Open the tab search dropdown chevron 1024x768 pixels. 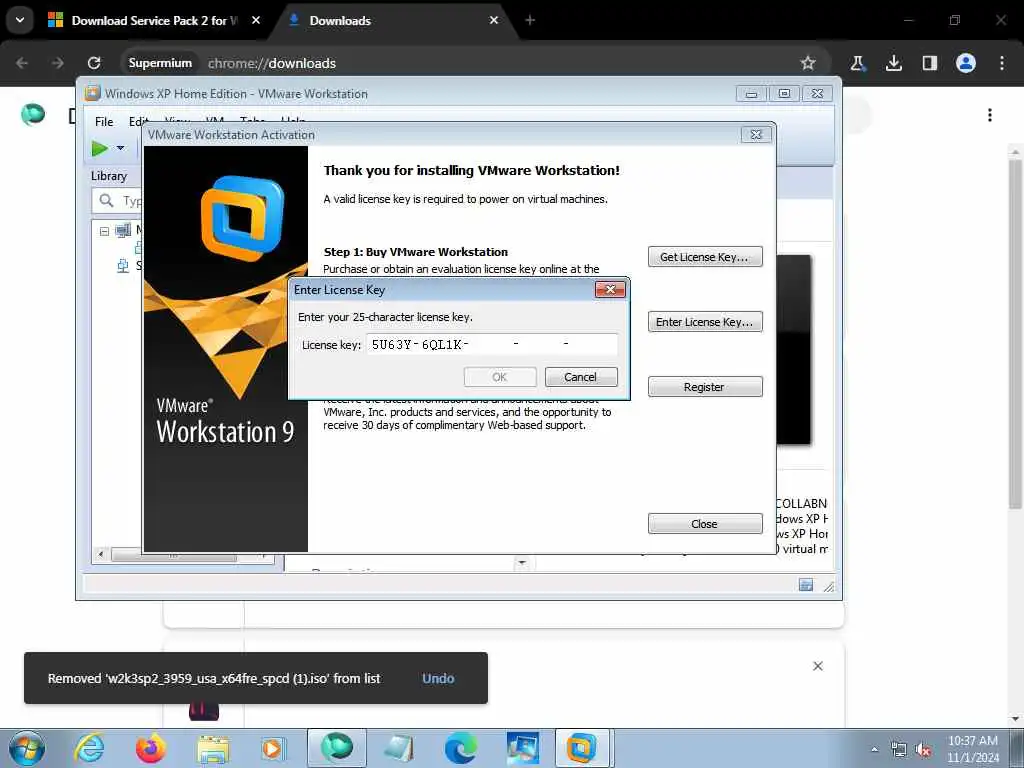click(20, 20)
